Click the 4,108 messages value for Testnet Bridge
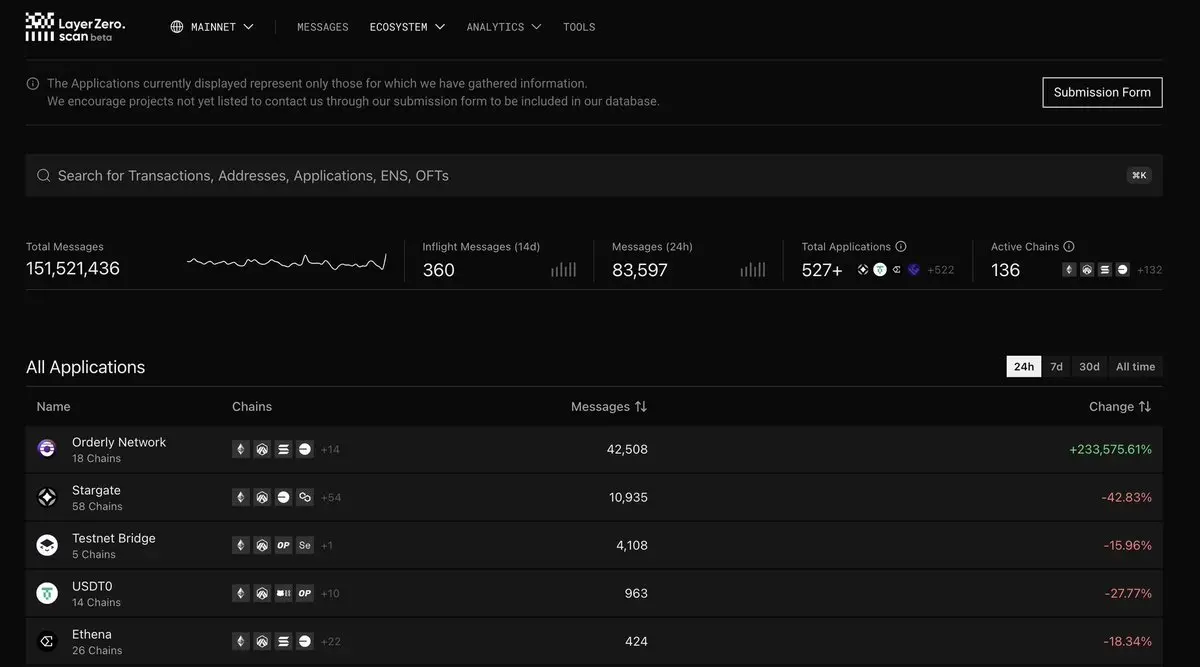This screenshot has height=667, width=1200. 632,545
